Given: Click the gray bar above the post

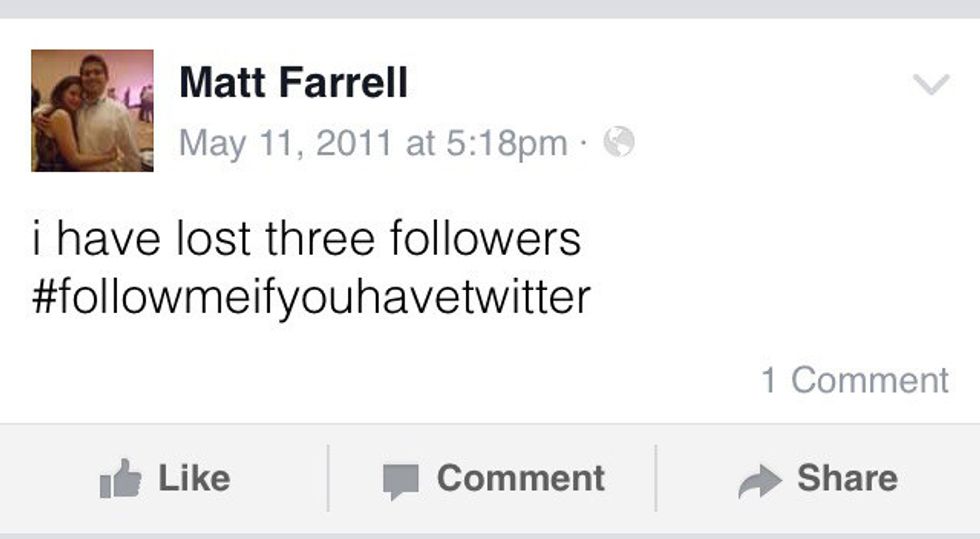Looking at the screenshot, I should click(x=490, y=8).
